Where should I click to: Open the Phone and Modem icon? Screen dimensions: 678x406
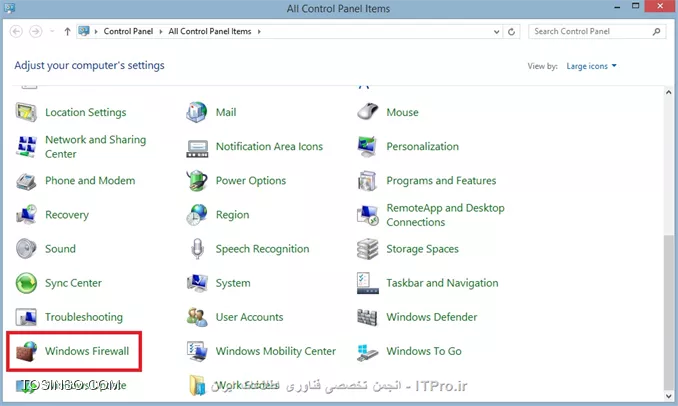[x=26, y=181]
